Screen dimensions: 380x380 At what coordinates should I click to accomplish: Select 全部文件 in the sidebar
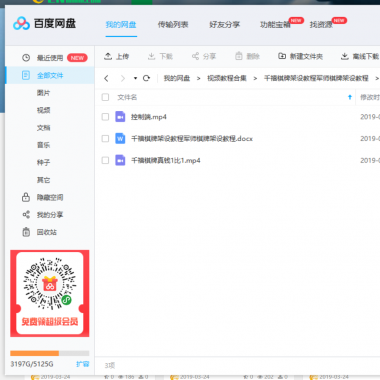[50, 75]
